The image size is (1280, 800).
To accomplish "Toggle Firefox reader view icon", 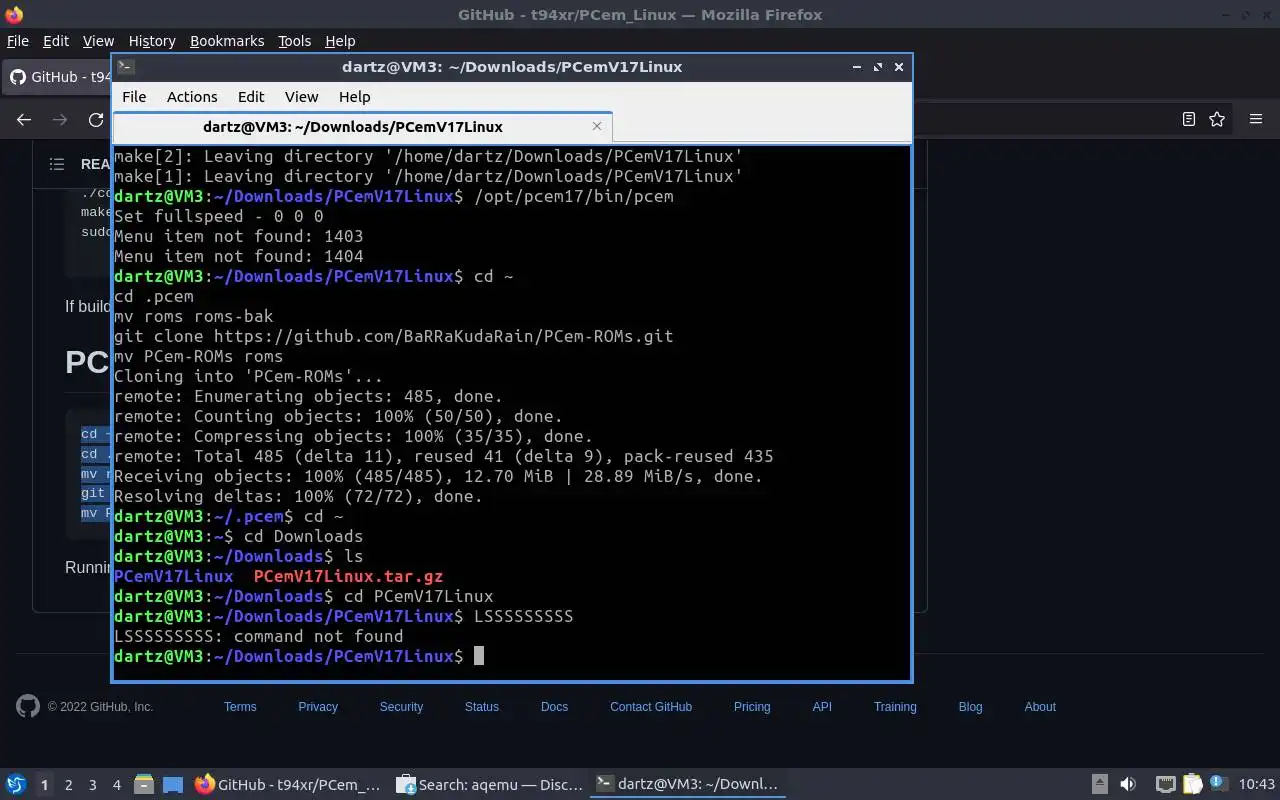I will point(1189,119).
